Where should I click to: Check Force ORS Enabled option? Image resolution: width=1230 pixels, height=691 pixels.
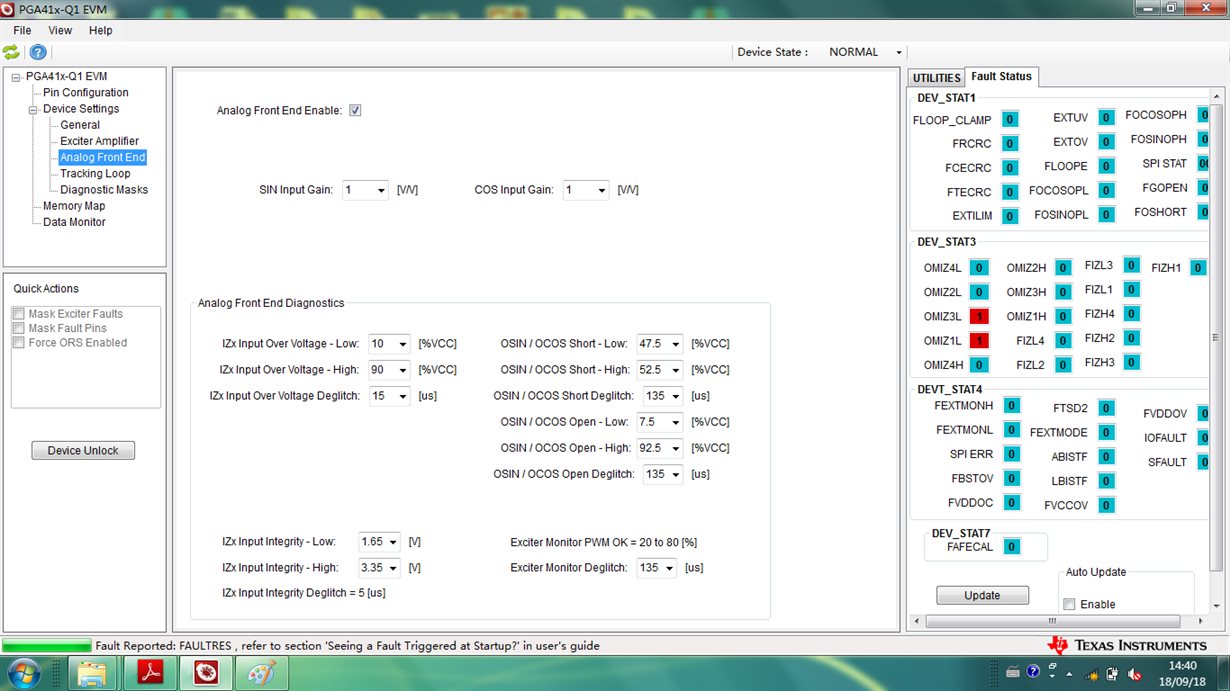coord(18,342)
